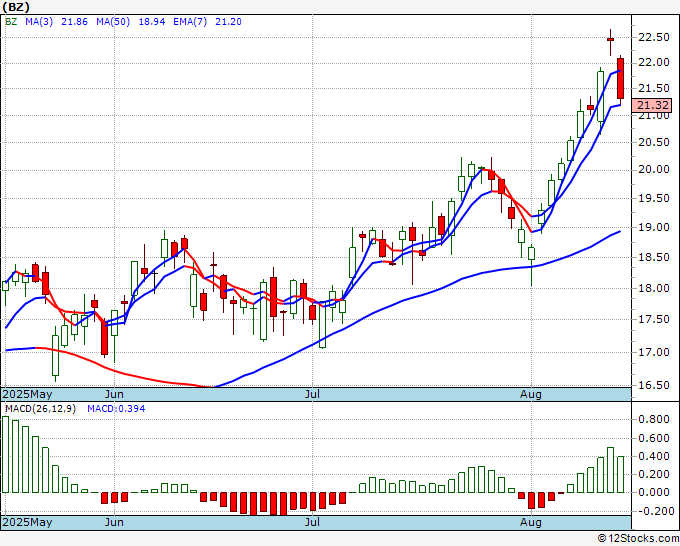
Task: Click the last red candlestick near 22.00
Action: 621,79
